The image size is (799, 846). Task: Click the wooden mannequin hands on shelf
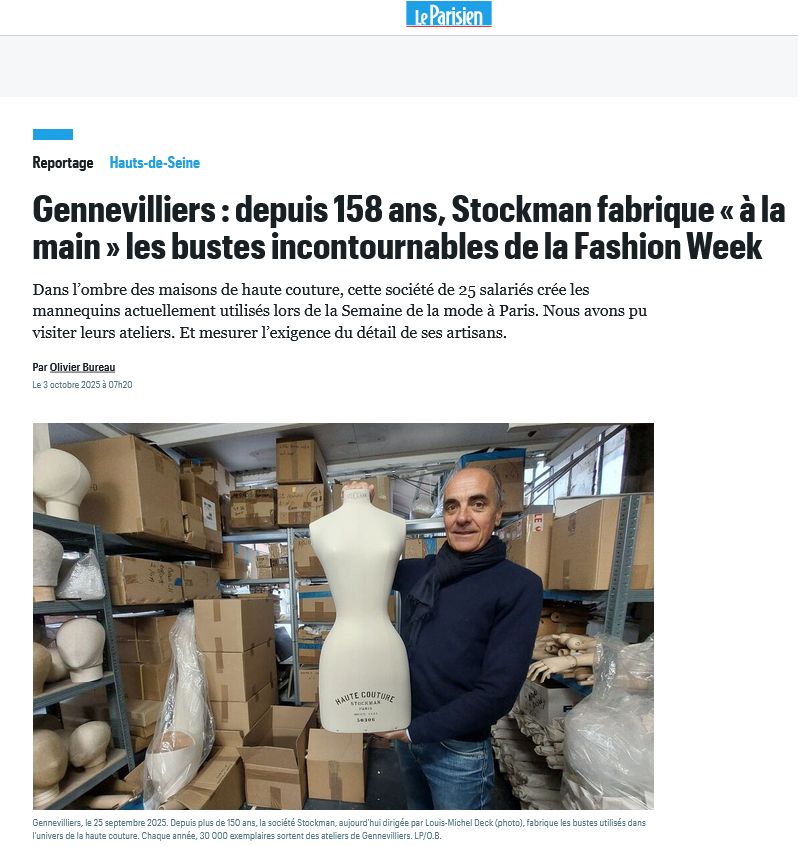[x=561, y=656]
